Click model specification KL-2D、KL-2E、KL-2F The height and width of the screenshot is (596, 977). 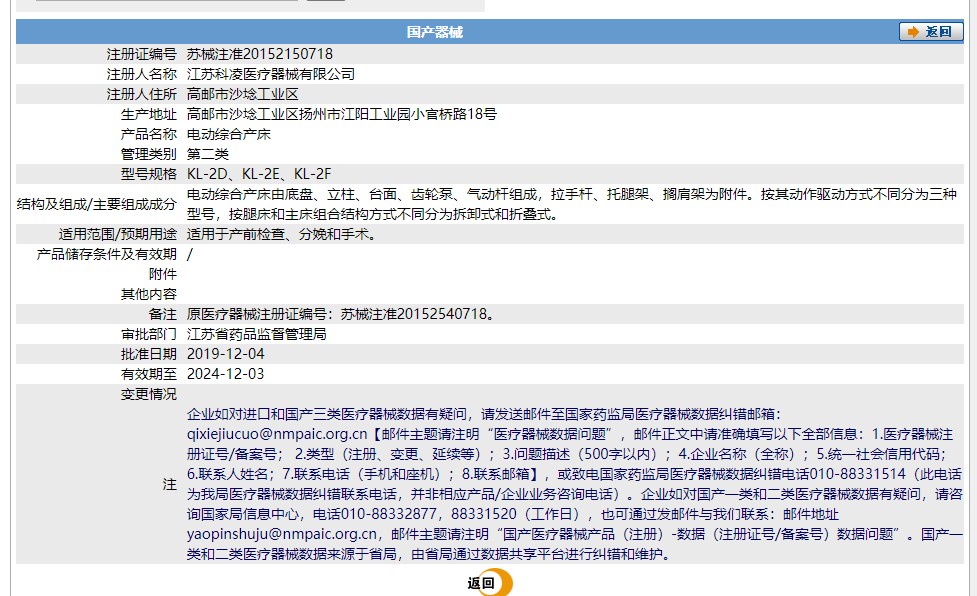pos(259,174)
